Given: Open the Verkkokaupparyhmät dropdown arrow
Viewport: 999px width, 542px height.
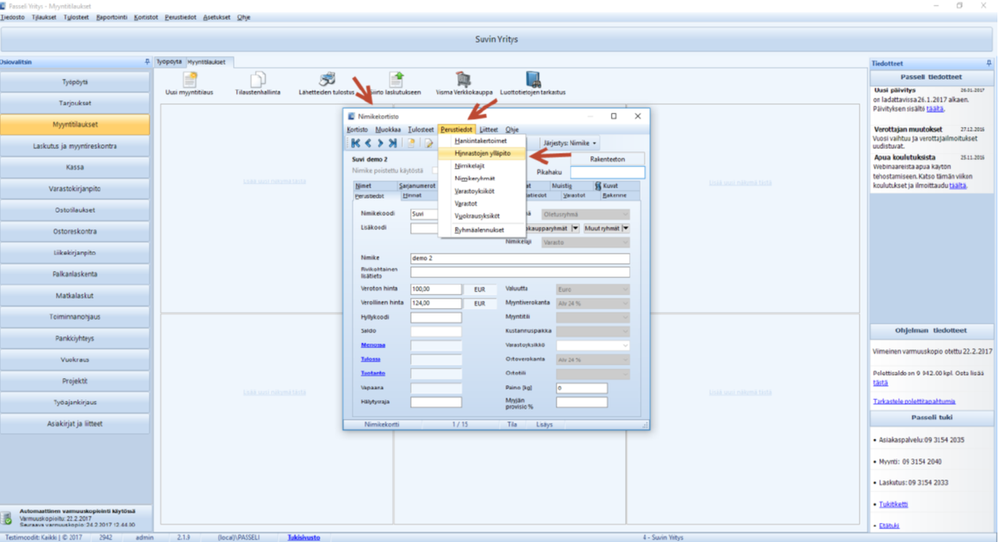Looking at the screenshot, I should 575,228.
